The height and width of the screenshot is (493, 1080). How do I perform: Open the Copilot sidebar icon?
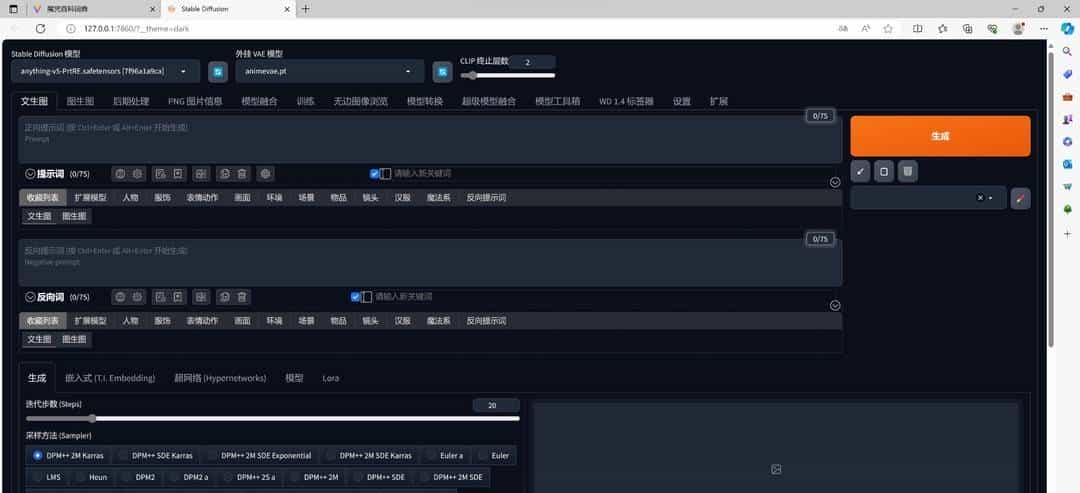click(1067, 29)
